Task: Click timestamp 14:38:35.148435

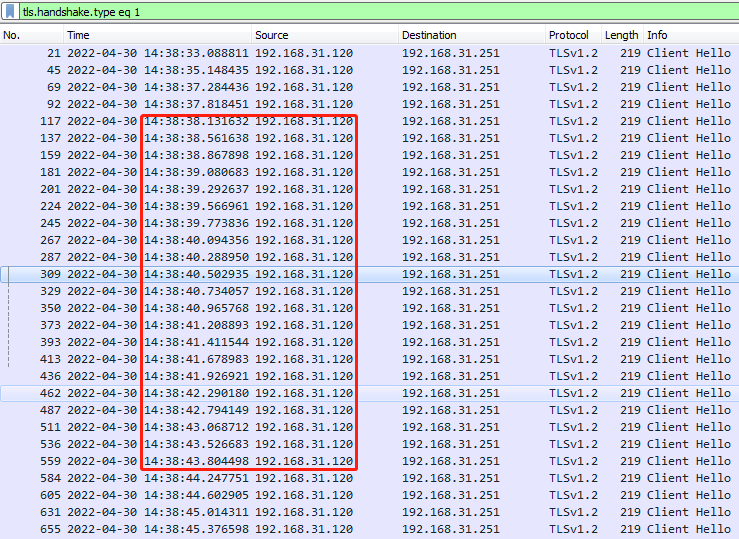Action: pos(196,70)
